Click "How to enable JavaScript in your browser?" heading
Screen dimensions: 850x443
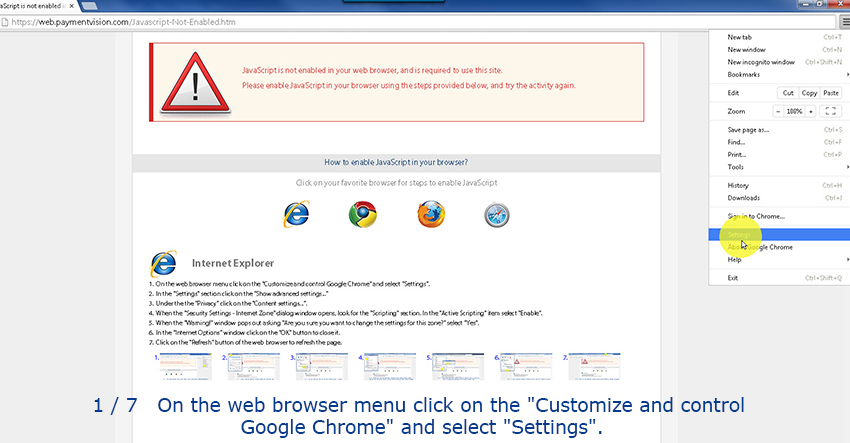396,162
